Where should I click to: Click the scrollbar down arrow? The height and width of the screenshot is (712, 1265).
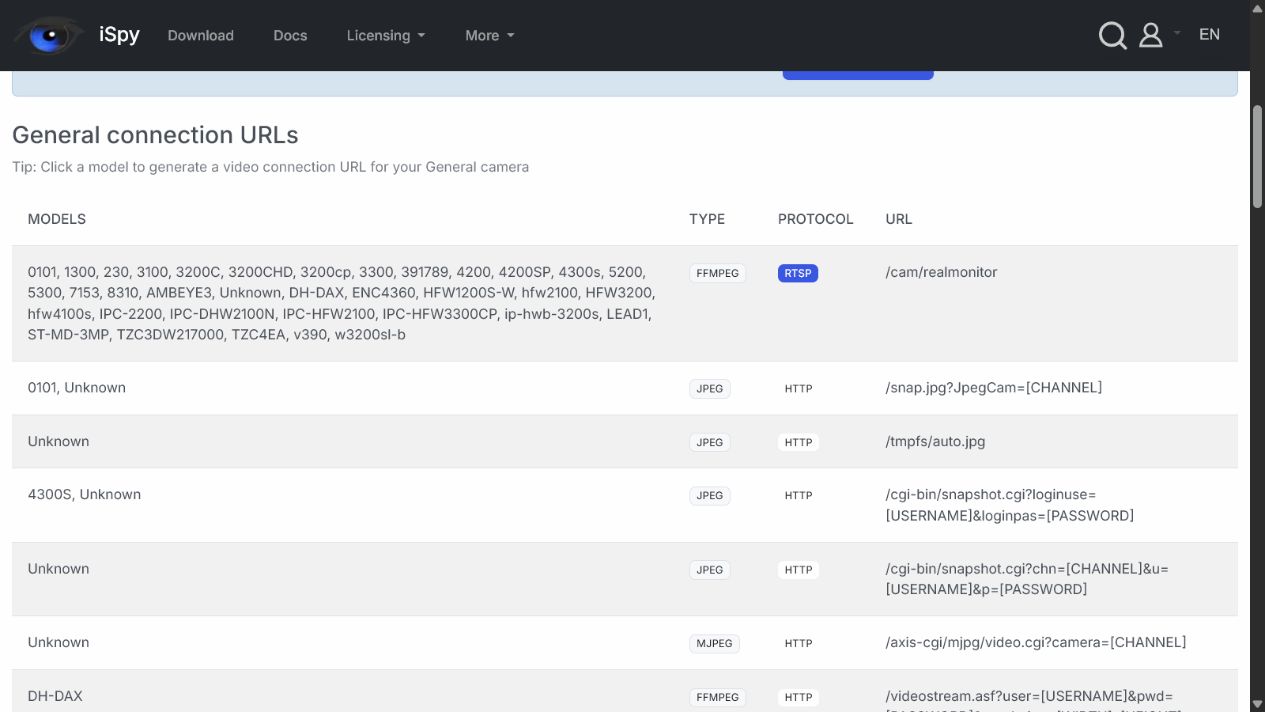(1257, 704)
